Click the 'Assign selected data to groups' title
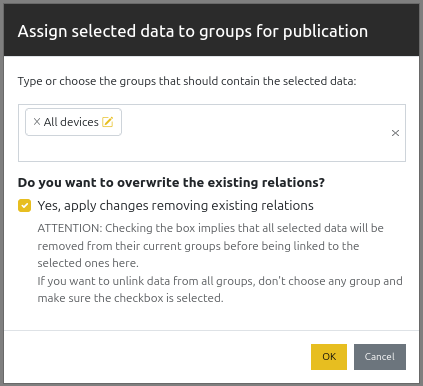This screenshot has height=386, width=423. [x=193, y=31]
